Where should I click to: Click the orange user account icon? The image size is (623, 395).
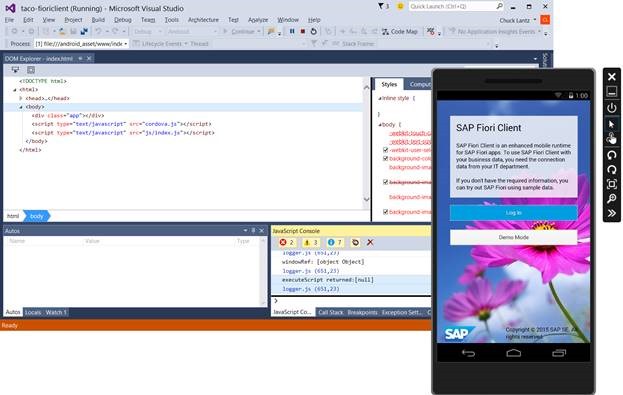545,20
